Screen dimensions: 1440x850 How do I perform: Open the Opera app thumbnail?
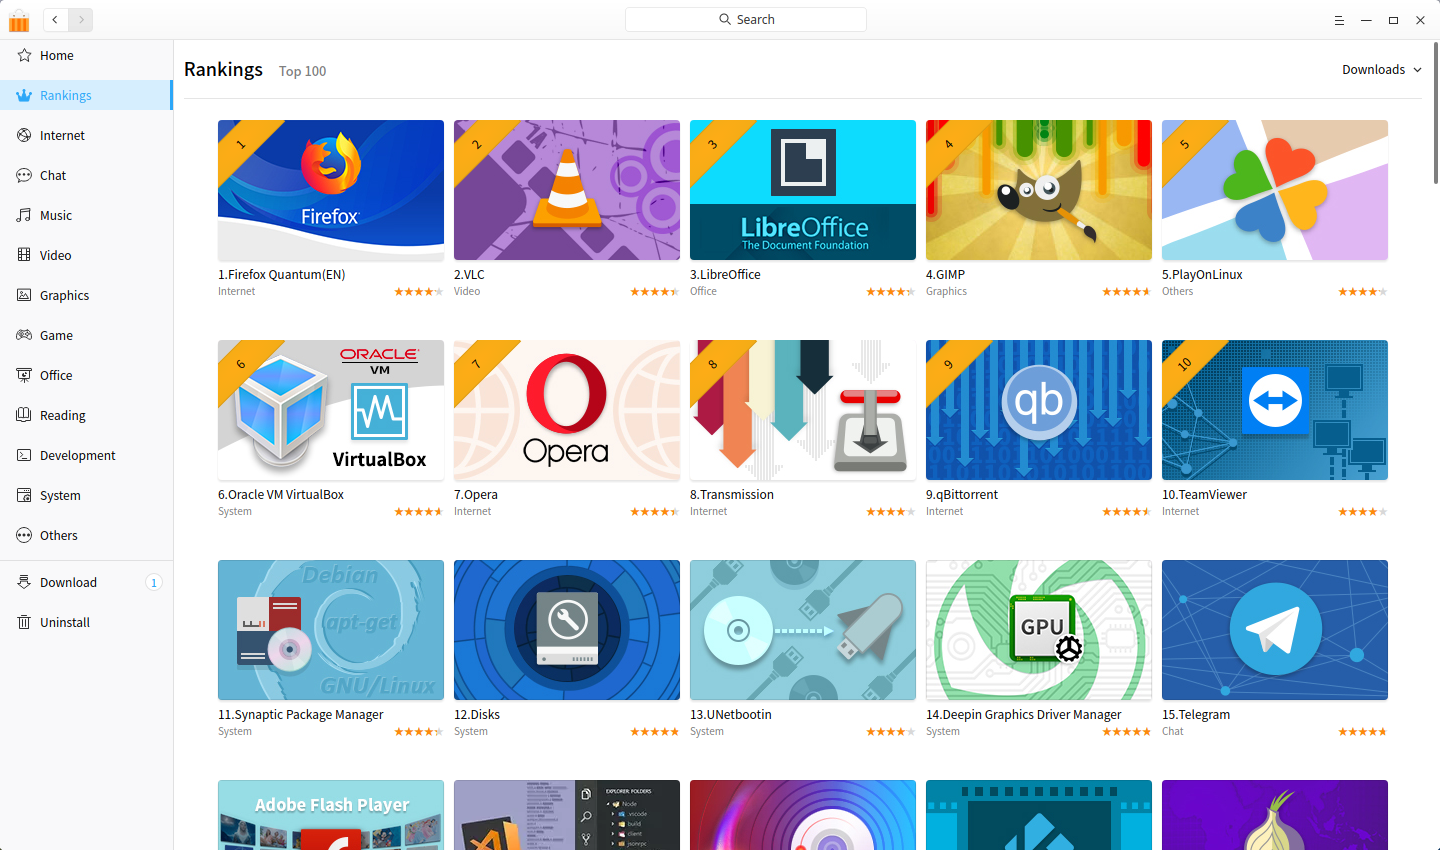click(567, 410)
